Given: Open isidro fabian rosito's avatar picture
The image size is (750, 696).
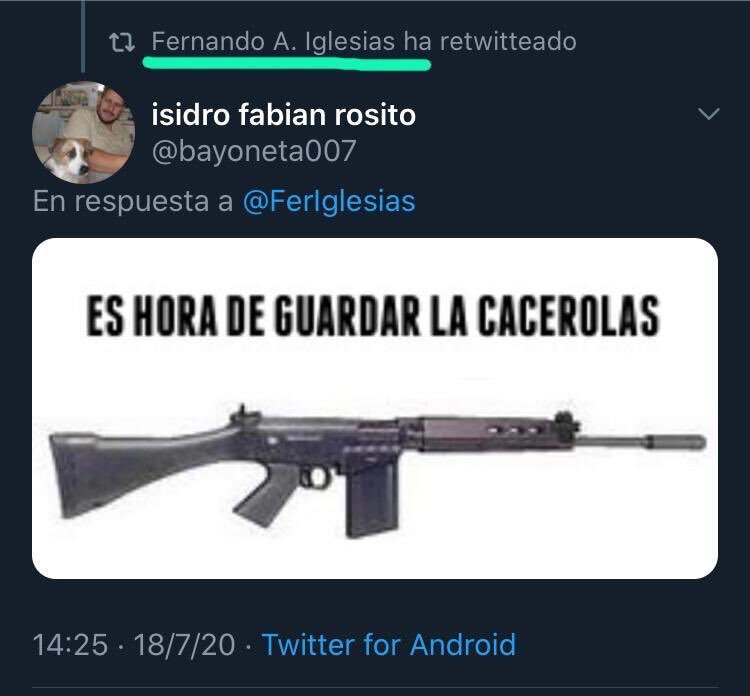Looking at the screenshot, I should coord(83,133).
